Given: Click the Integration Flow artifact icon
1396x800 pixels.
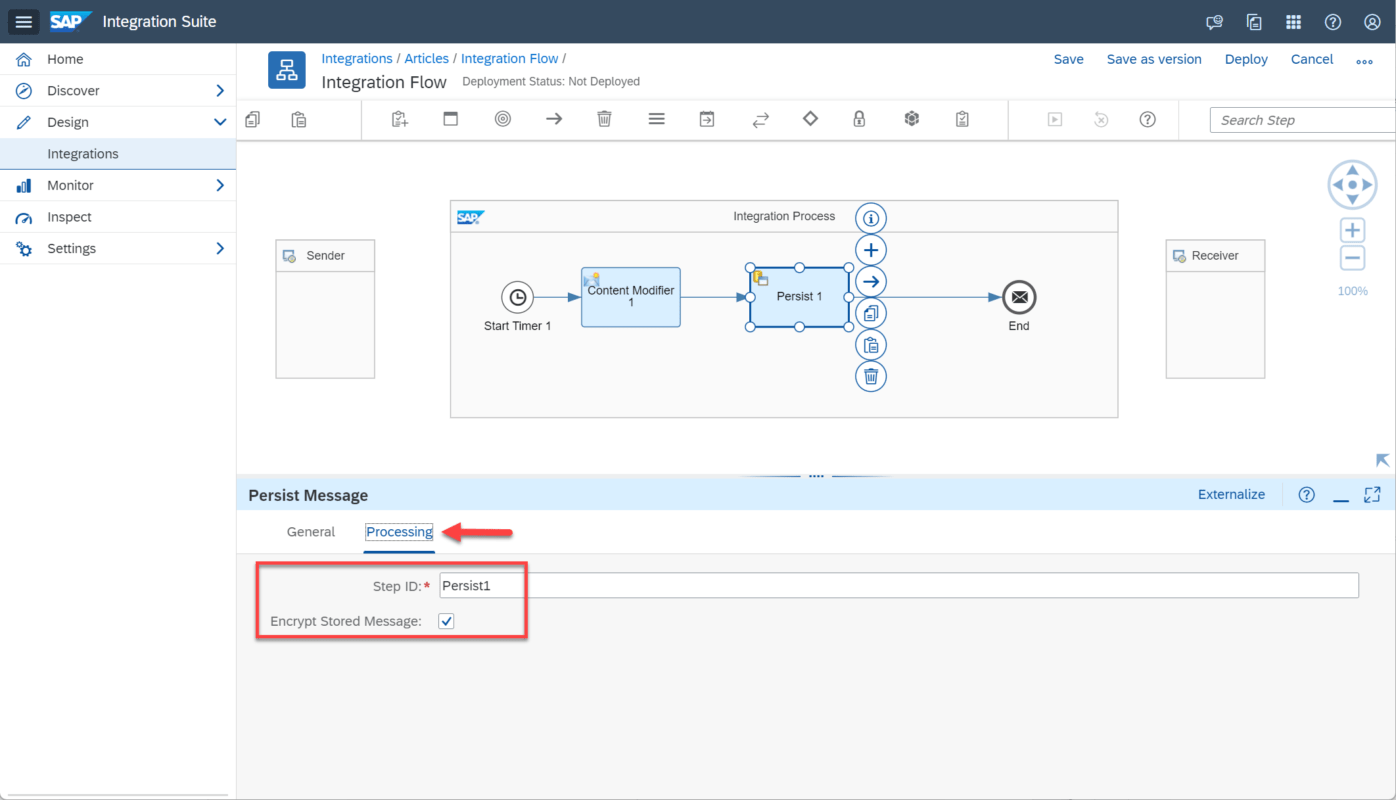Looking at the screenshot, I should coord(287,70).
